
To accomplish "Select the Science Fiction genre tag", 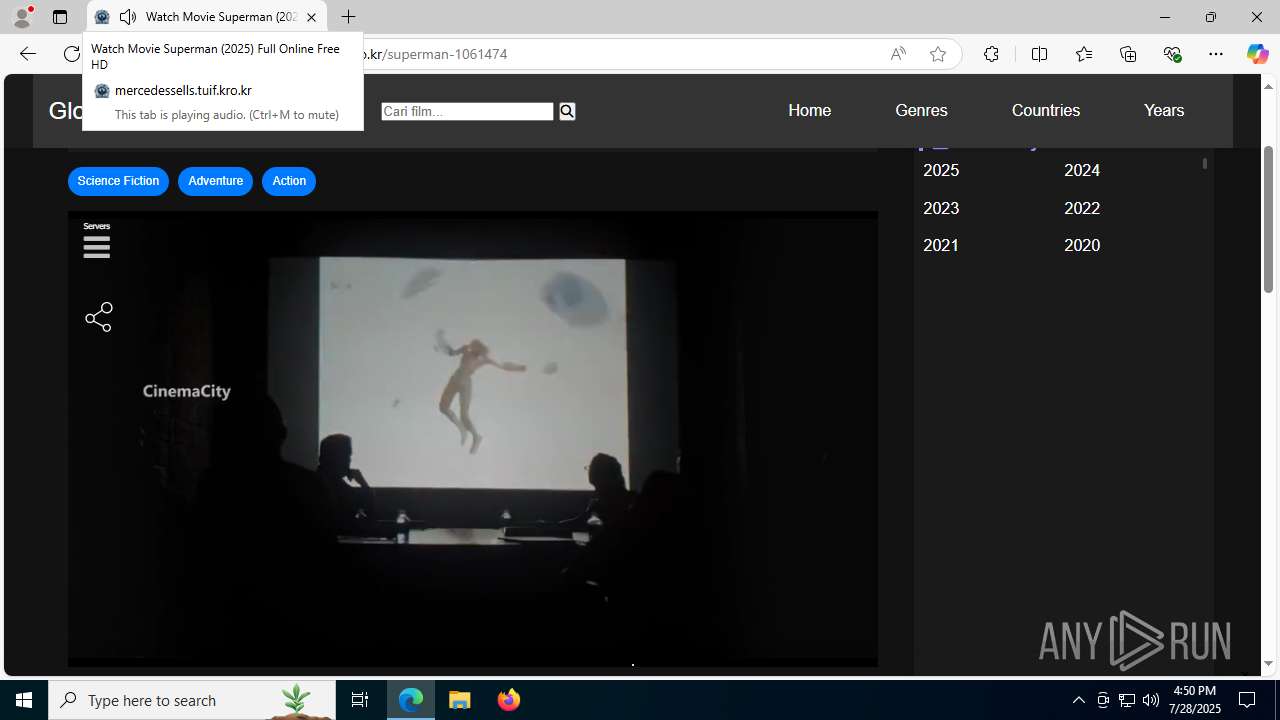I will (x=118, y=181).
